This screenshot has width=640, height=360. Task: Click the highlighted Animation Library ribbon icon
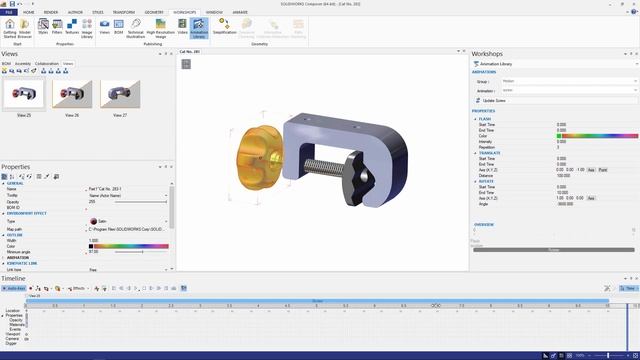(x=199, y=28)
